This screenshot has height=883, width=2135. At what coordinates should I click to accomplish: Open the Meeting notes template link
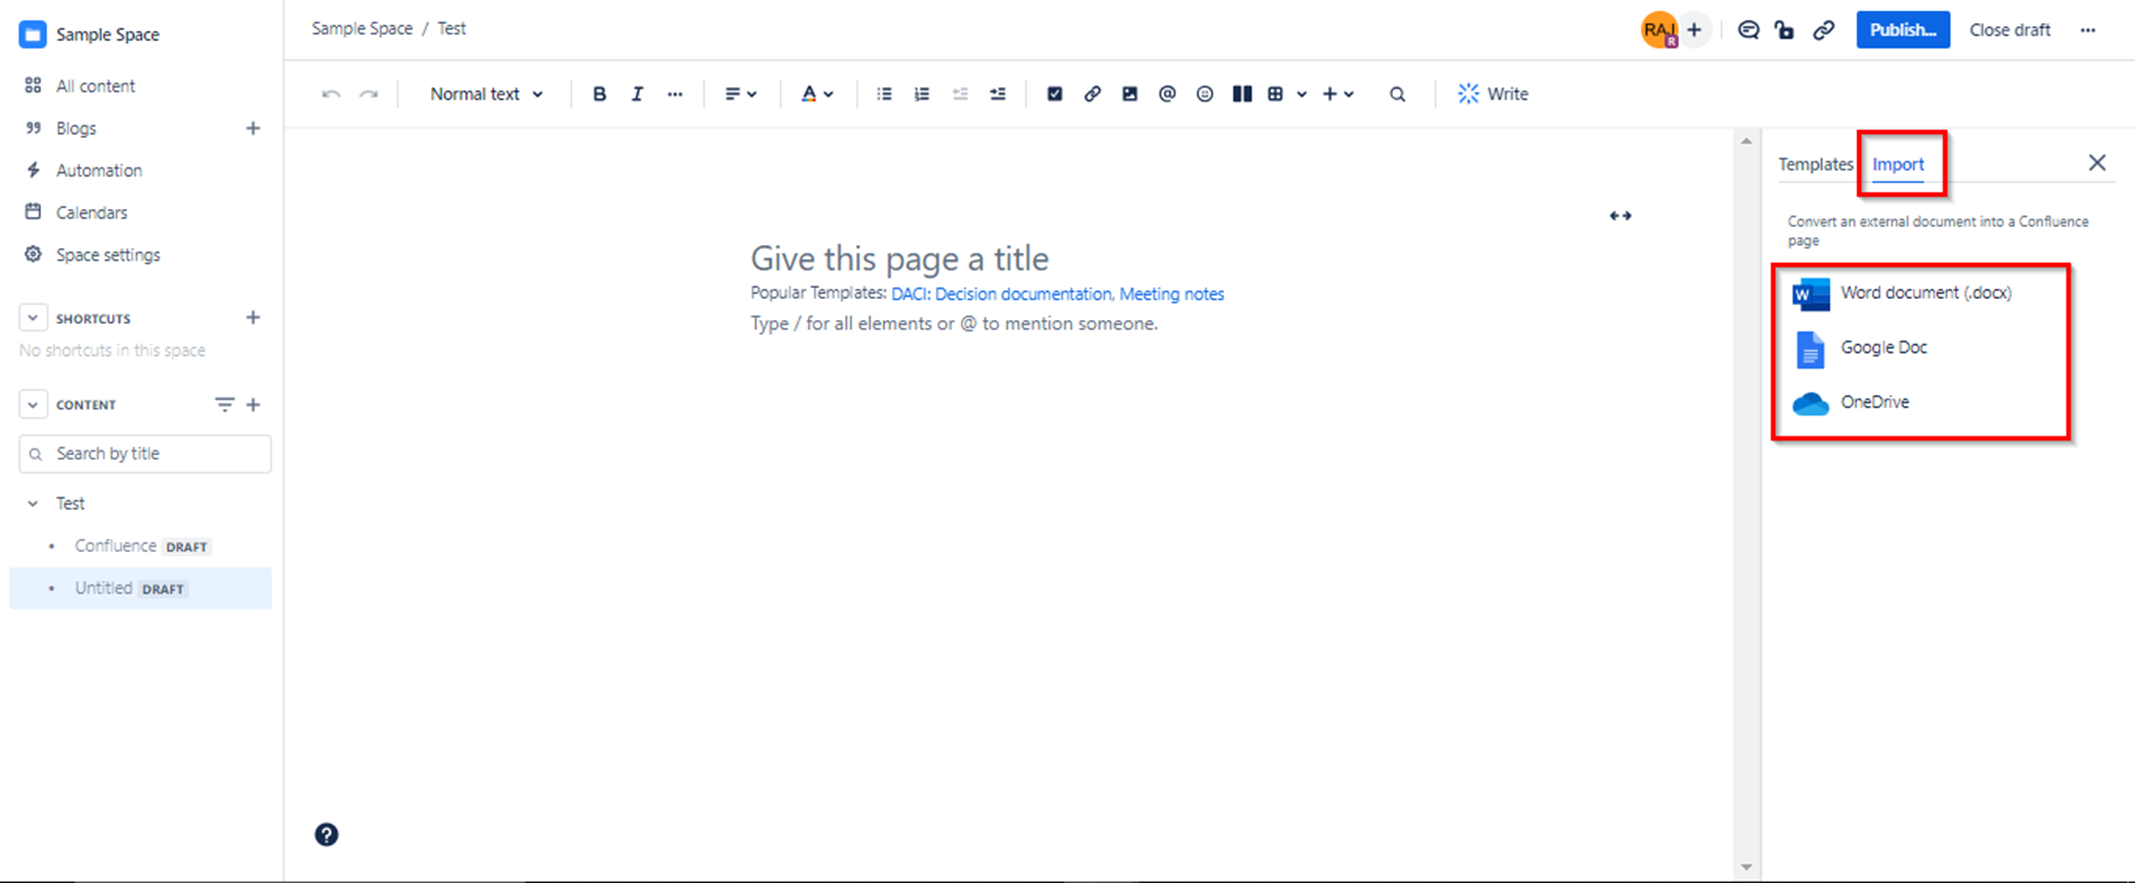[1171, 294]
